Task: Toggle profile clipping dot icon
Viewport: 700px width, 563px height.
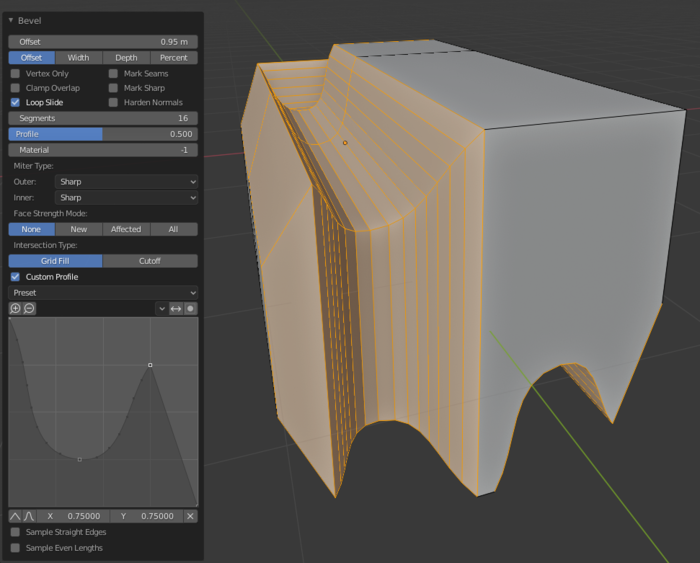Action: pos(190,309)
